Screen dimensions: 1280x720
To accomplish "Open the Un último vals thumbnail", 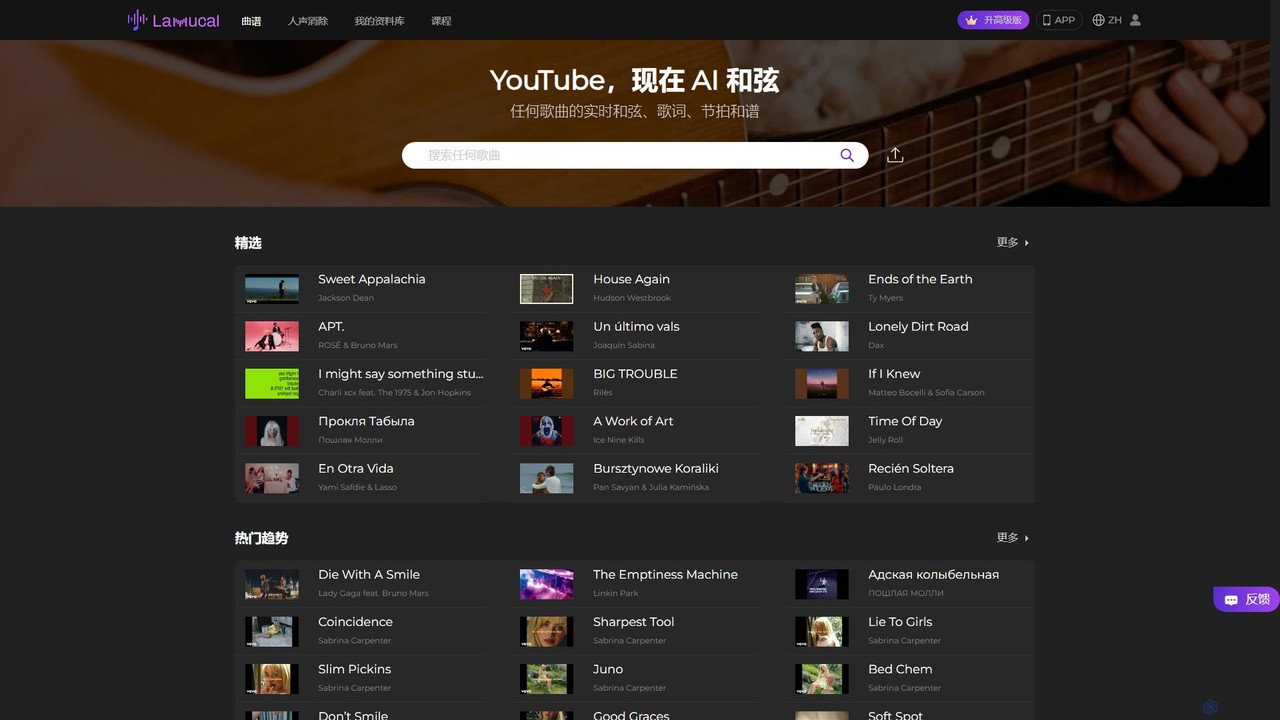I will click(x=547, y=336).
